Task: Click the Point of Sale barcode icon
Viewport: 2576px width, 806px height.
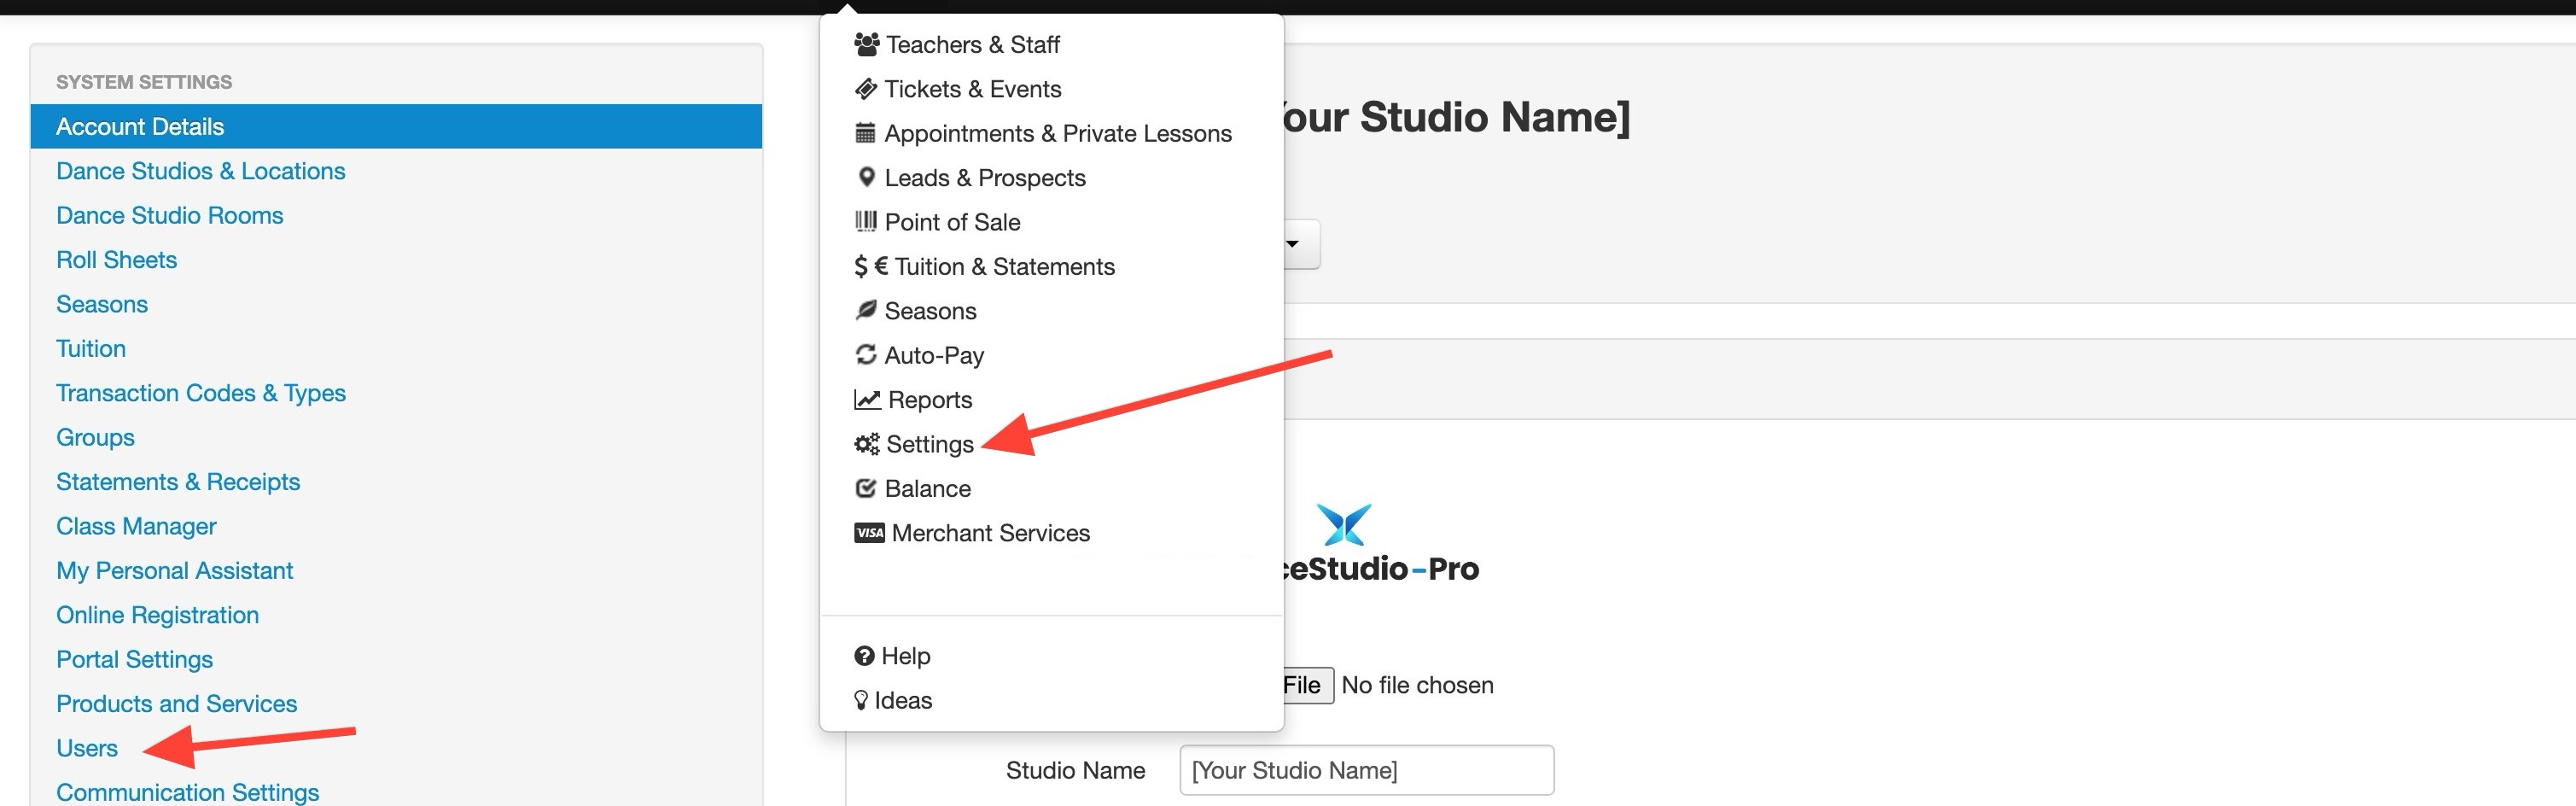Action: [866, 222]
